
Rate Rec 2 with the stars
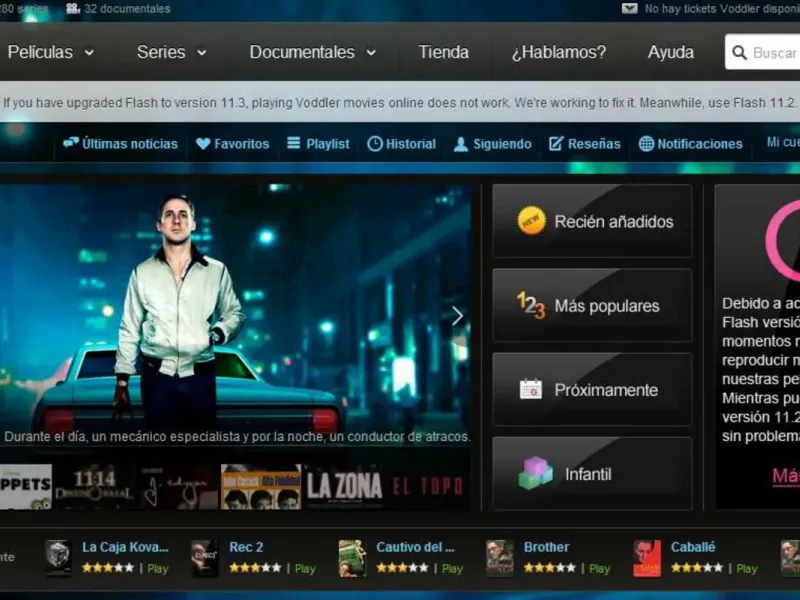255,567
